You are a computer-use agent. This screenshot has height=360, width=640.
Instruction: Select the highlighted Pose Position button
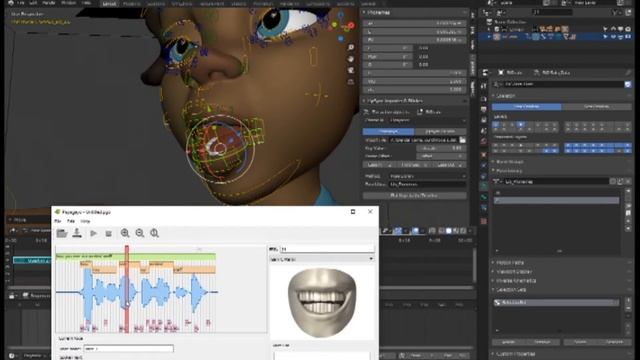(526, 107)
